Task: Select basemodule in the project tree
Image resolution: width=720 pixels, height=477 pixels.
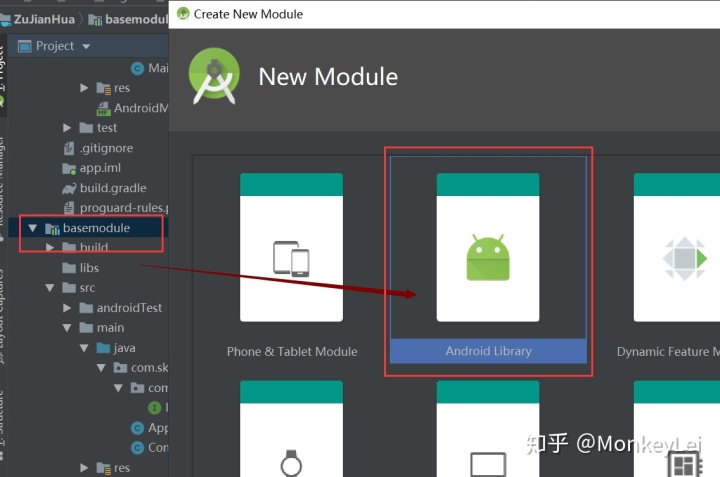Action: click(96, 228)
